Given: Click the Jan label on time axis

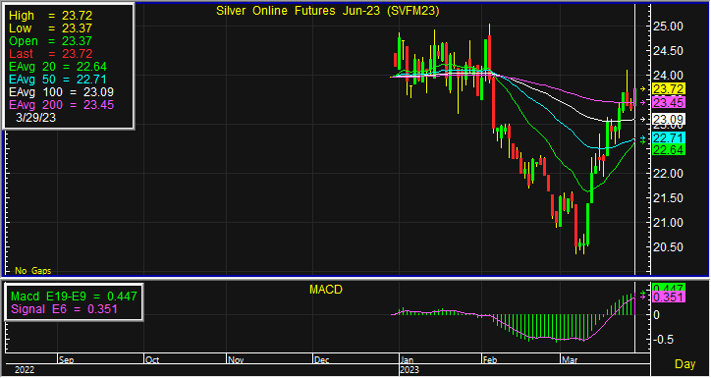Looking at the screenshot, I should pyautogui.click(x=408, y=360).
